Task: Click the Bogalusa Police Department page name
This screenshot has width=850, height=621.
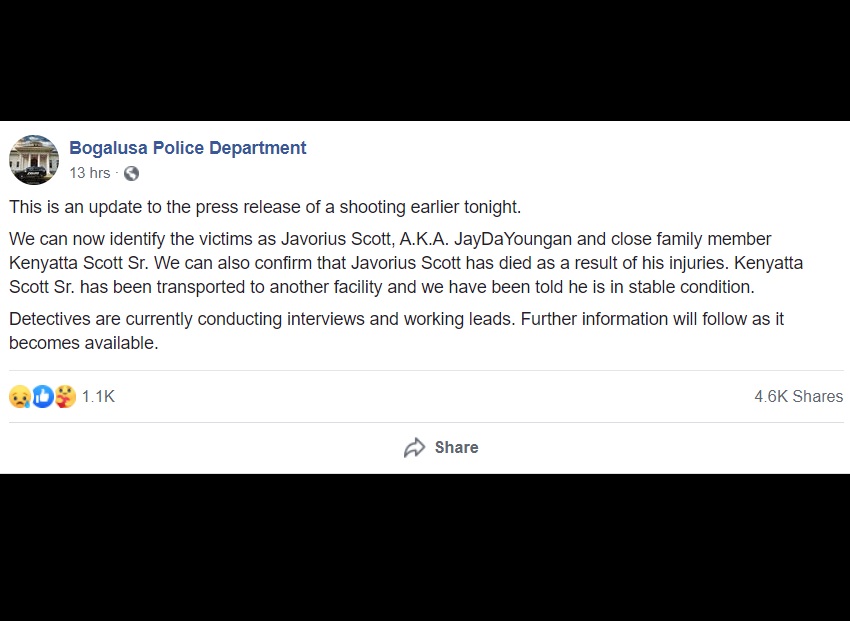Action: tap(188, 147)
